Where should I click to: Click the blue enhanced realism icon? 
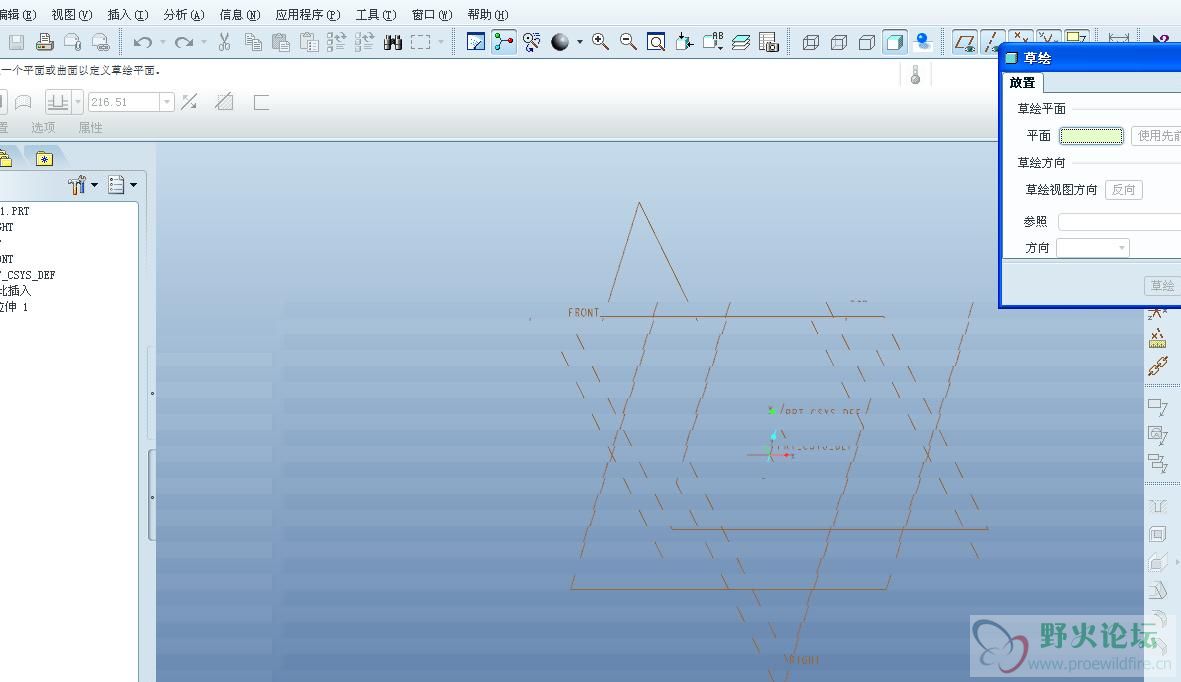point(923,42)
